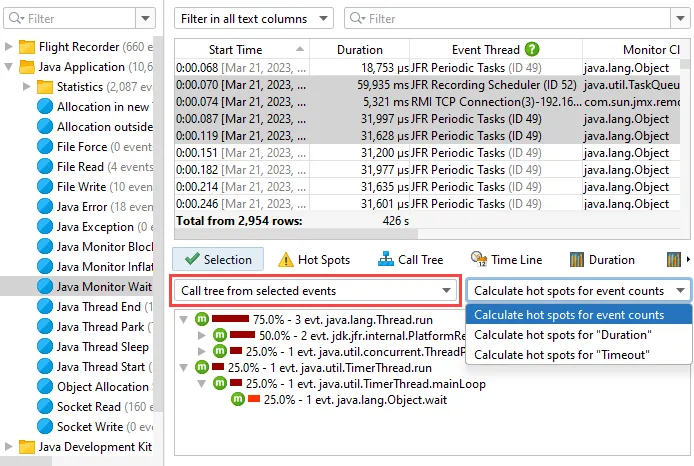Image resolution: width=694 pixels, height=466 pixels.
Task: Sort by the Duration column header
Action: [x=359, y=50]
